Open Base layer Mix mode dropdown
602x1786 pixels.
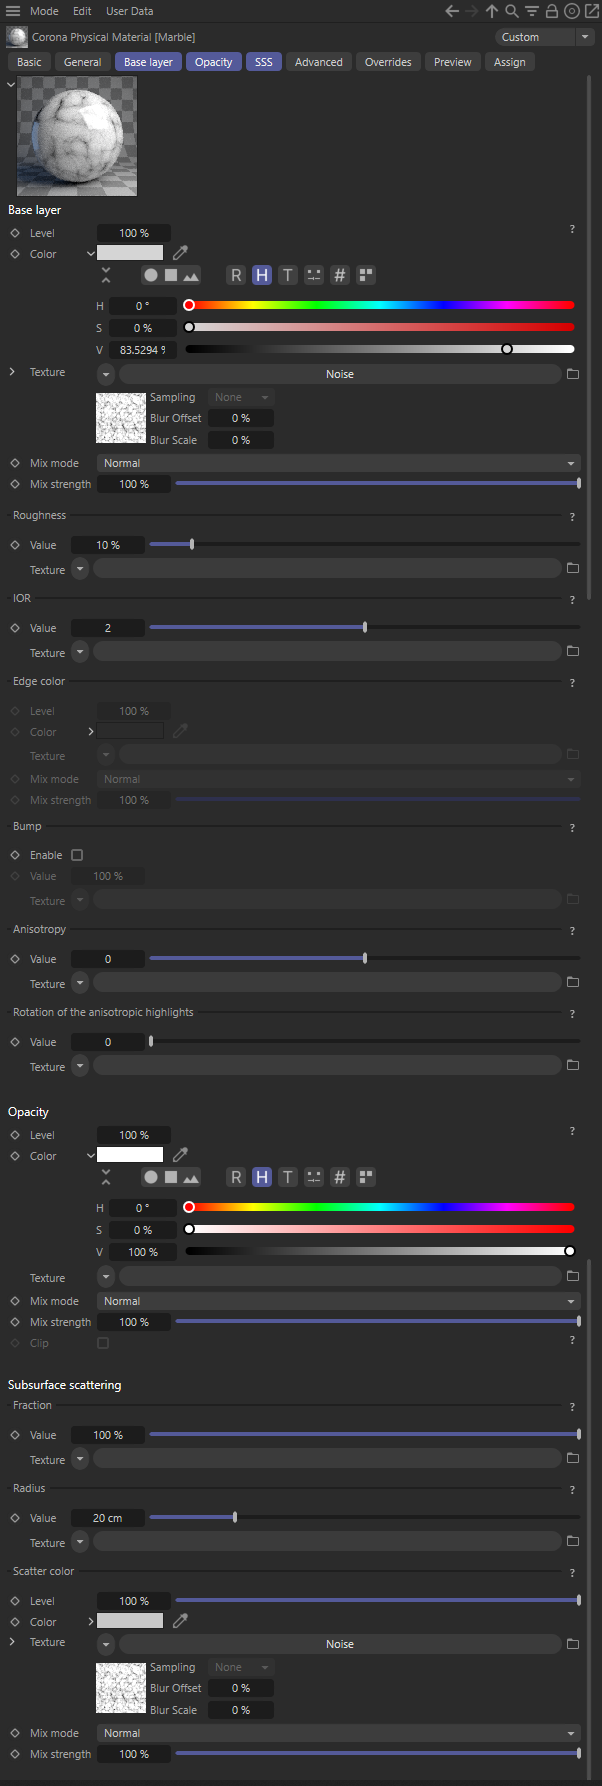coord(339,463)
